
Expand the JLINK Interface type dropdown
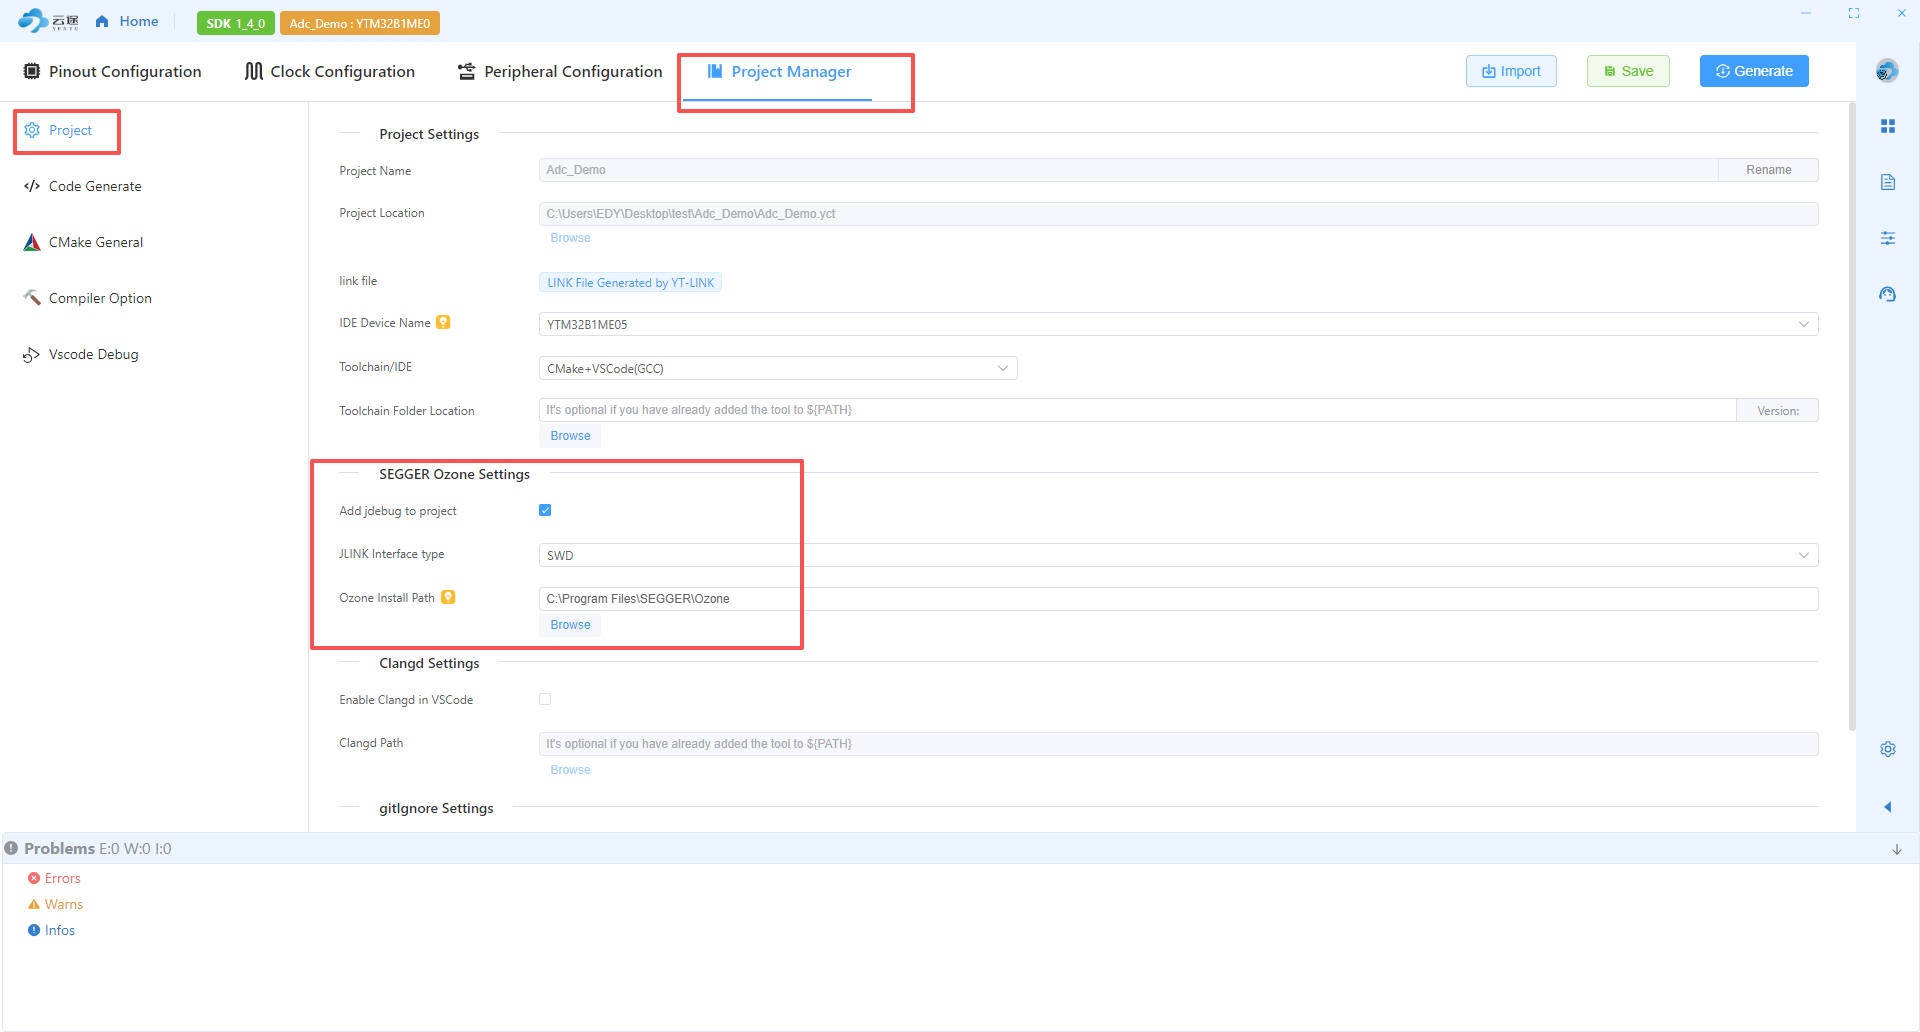pos(1177,555)
